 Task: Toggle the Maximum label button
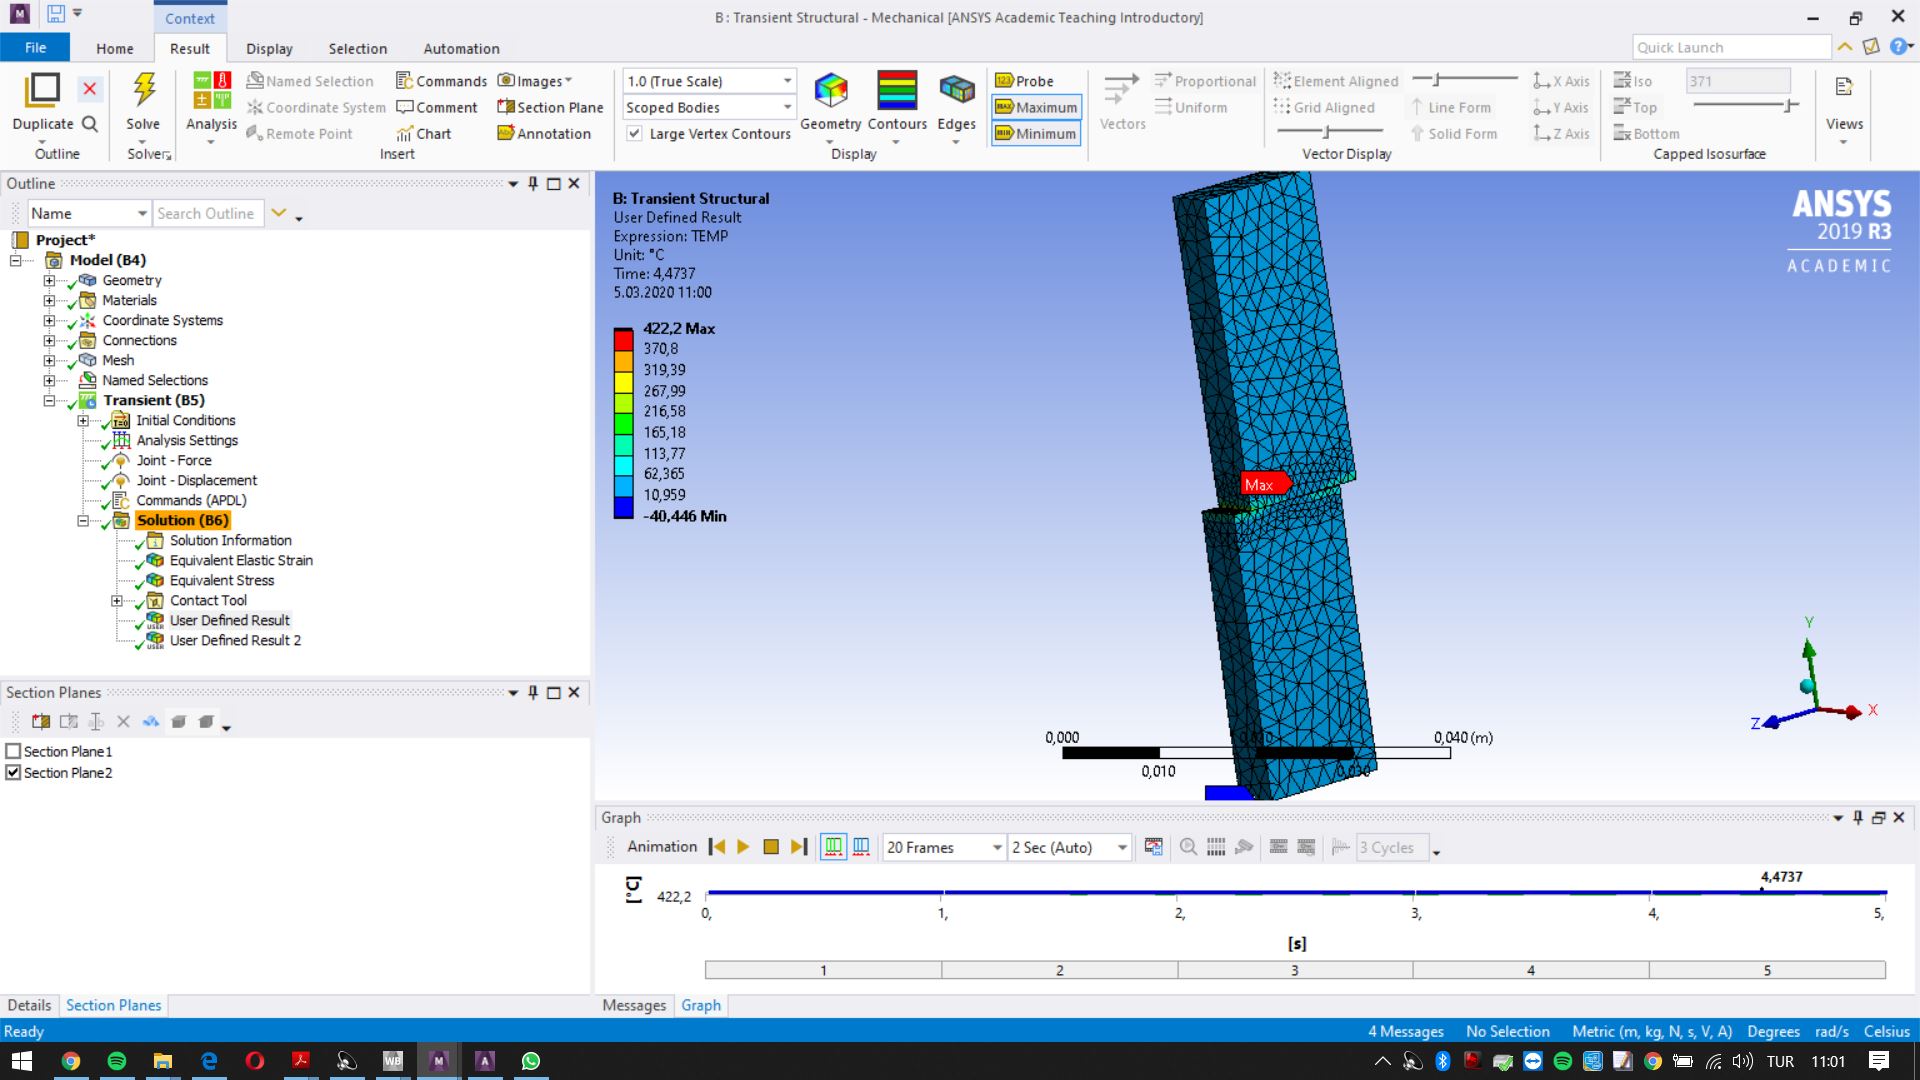(x=1035, y=107)
